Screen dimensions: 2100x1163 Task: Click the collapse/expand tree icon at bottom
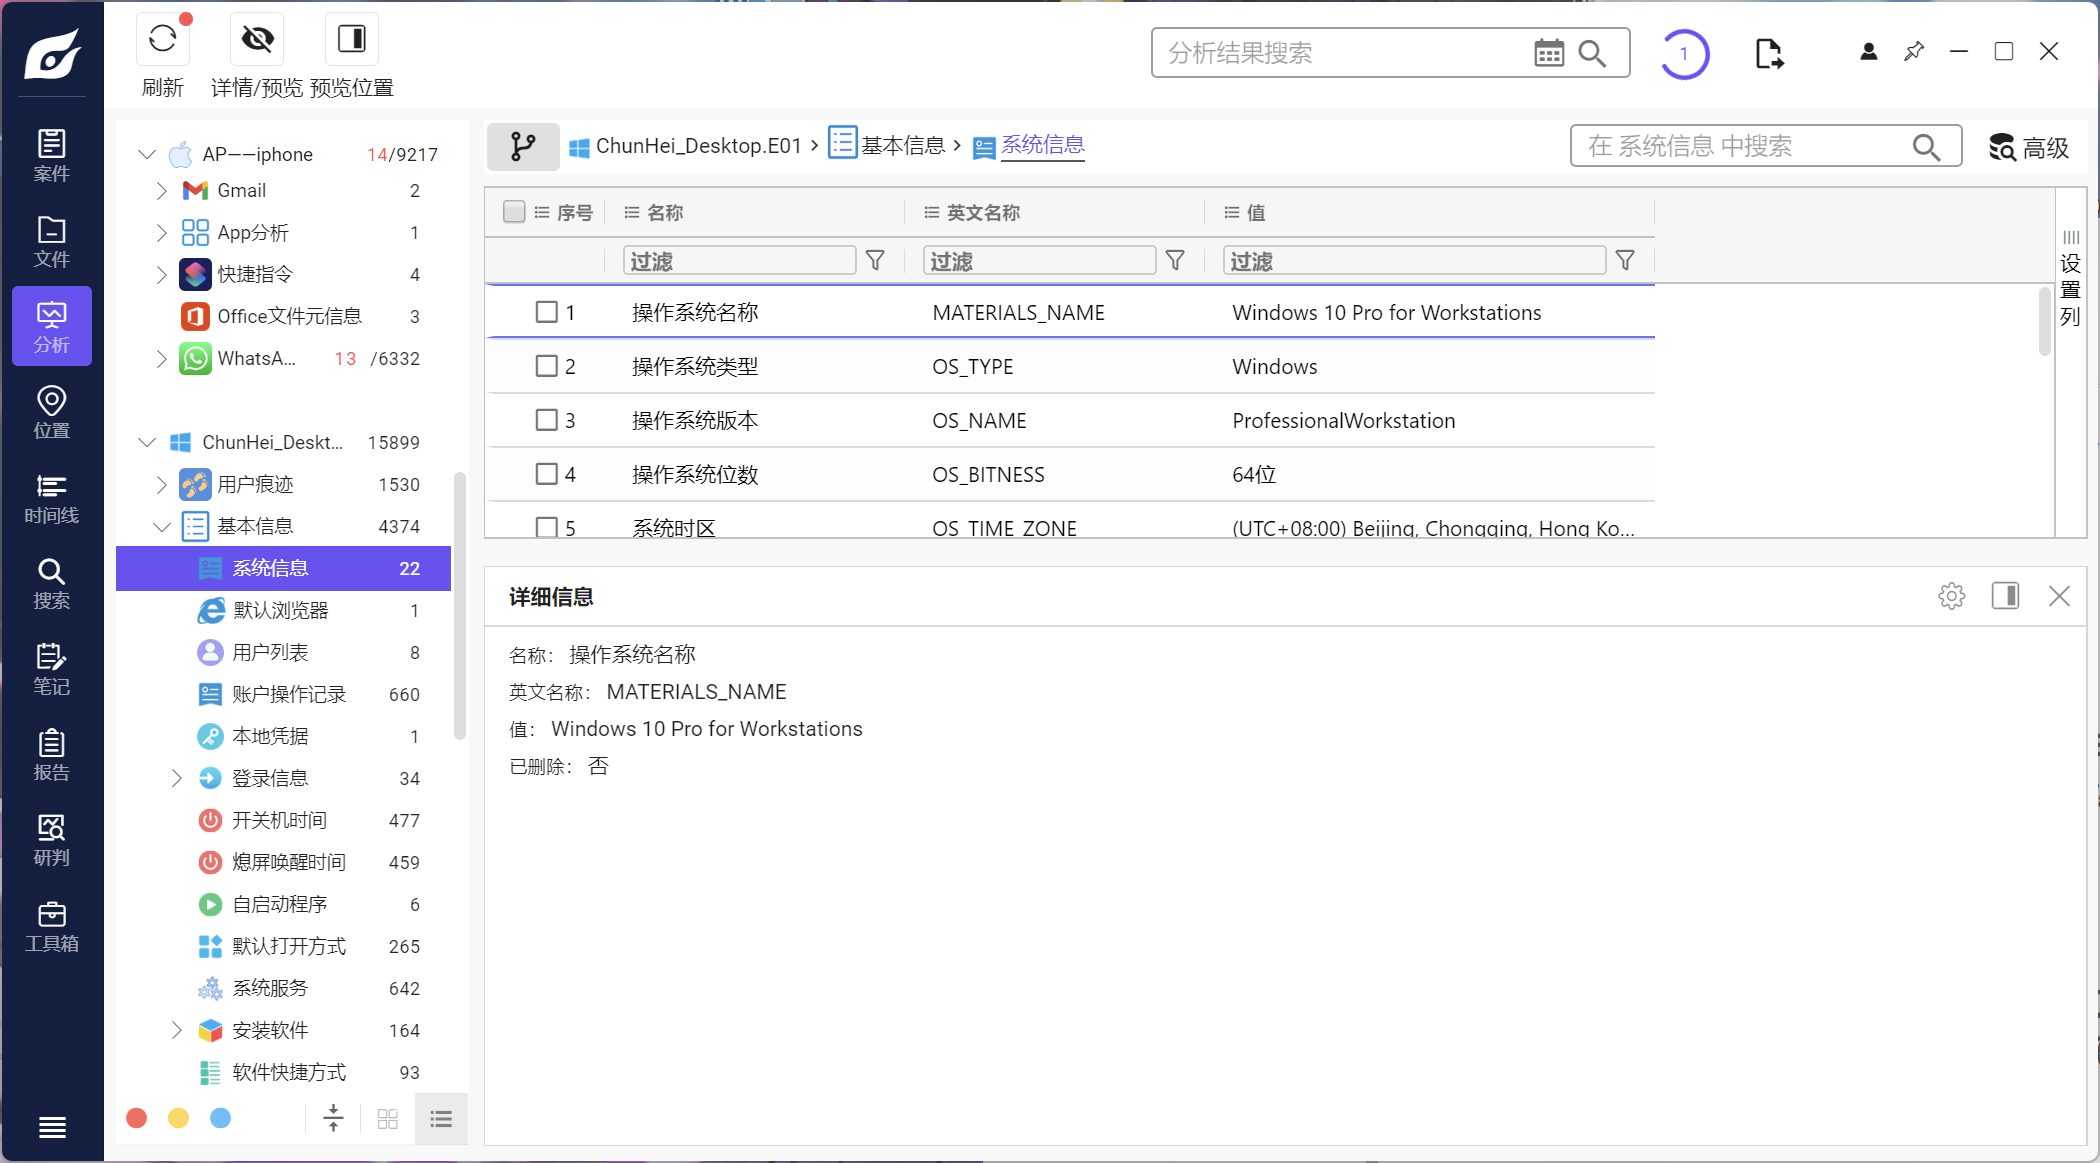click(x=334, y=1118)
